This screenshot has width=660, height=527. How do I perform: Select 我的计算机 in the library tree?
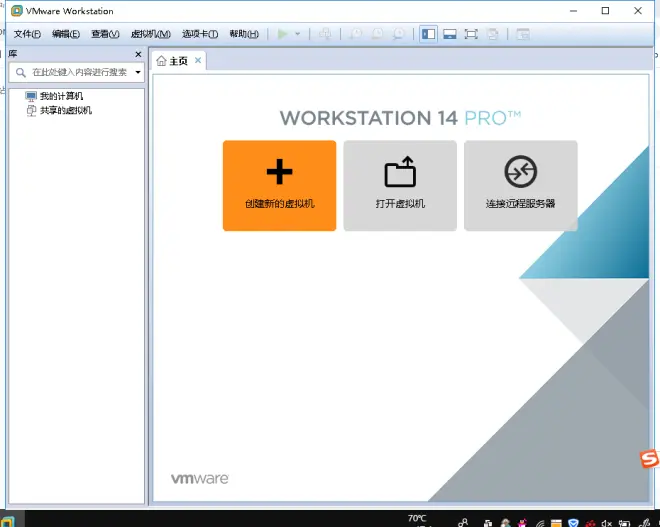61,96
